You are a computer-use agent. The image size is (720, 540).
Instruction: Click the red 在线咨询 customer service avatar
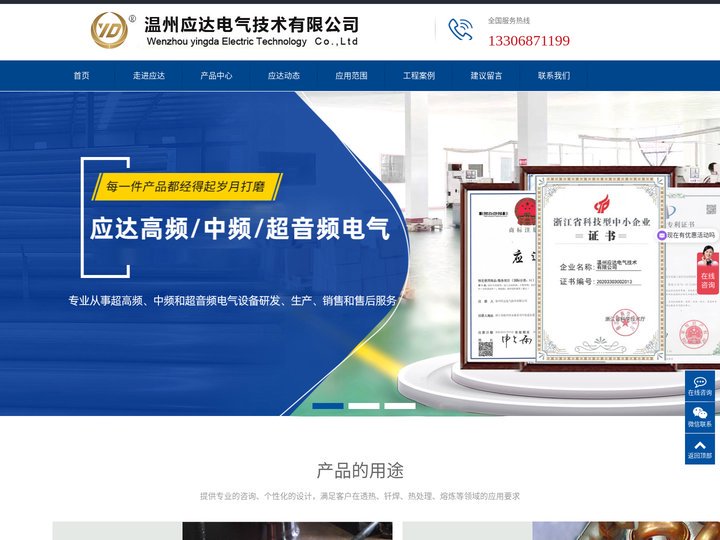708,269
